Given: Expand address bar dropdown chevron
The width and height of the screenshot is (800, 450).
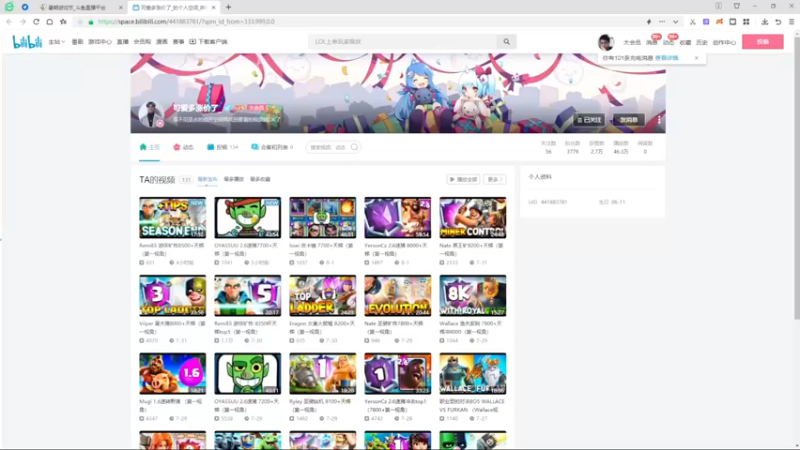Looking at the screenshot, I should pos(676,22).
